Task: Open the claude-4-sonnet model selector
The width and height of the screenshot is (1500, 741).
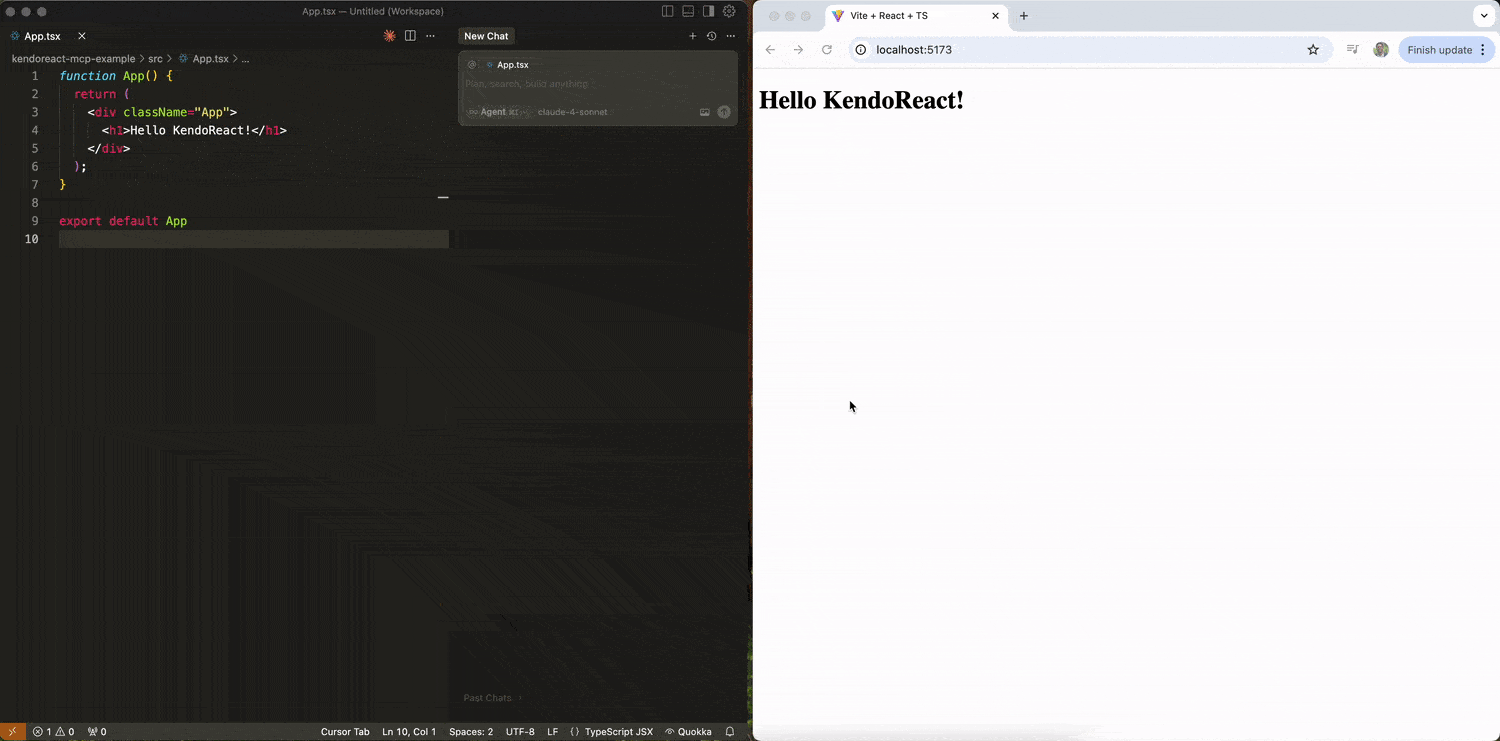Action: [x=572, y=112]
